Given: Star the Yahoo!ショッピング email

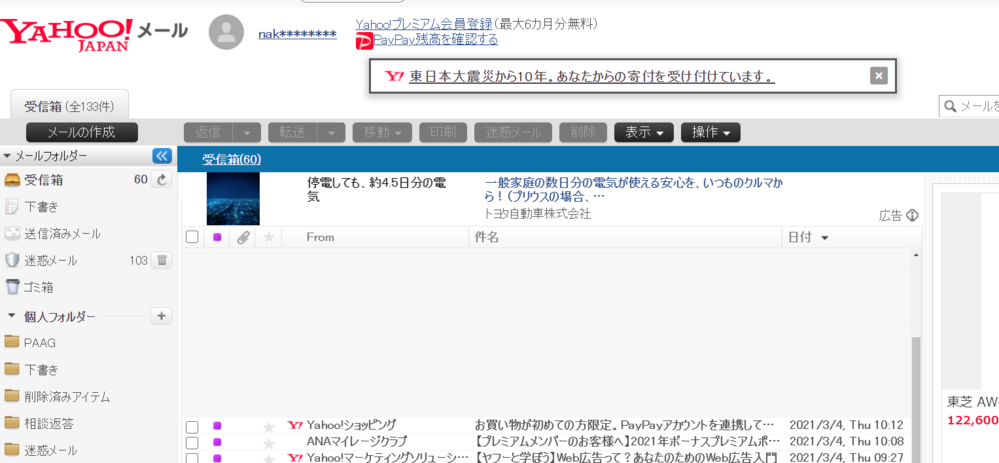Looking at the screenshot, I should (x=269, y=426).
